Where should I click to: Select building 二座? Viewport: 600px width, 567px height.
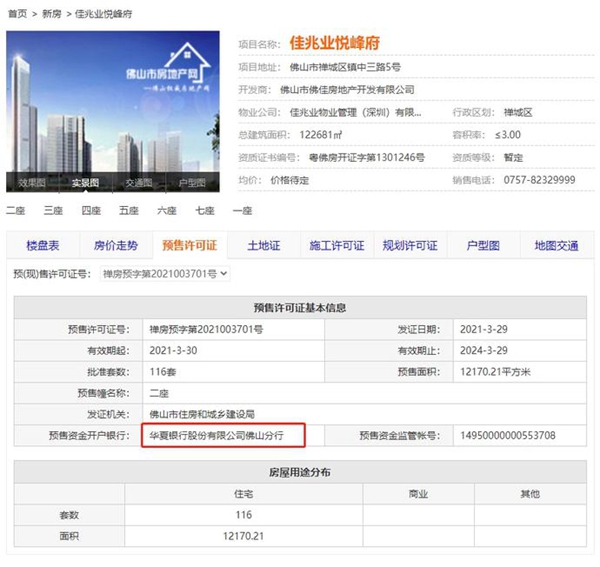click(15, 210)
